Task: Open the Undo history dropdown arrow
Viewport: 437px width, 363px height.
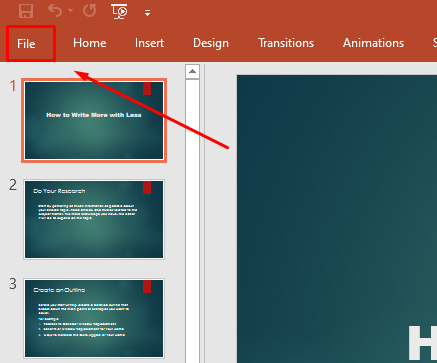Action: click(70, 11)
